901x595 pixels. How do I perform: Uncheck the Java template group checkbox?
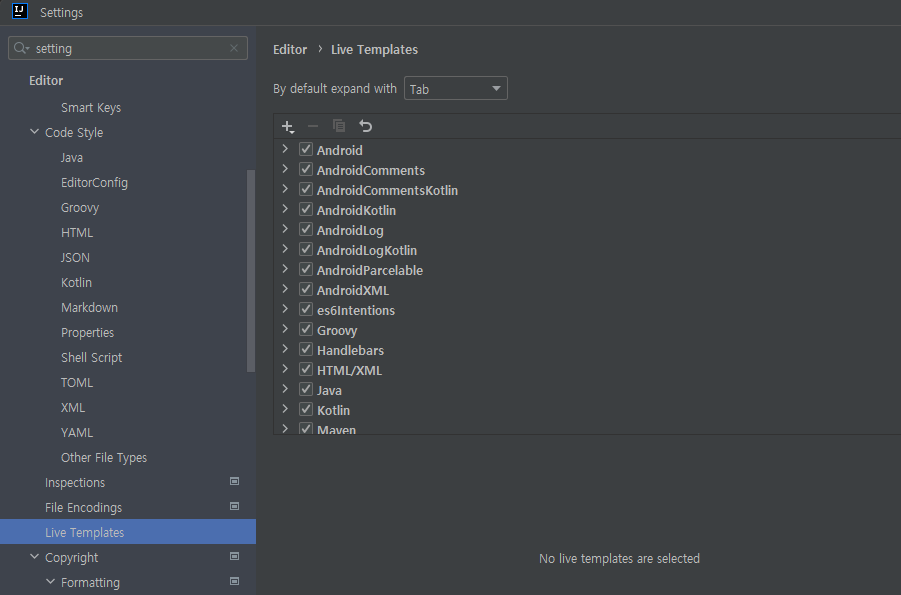click(306, 390)
